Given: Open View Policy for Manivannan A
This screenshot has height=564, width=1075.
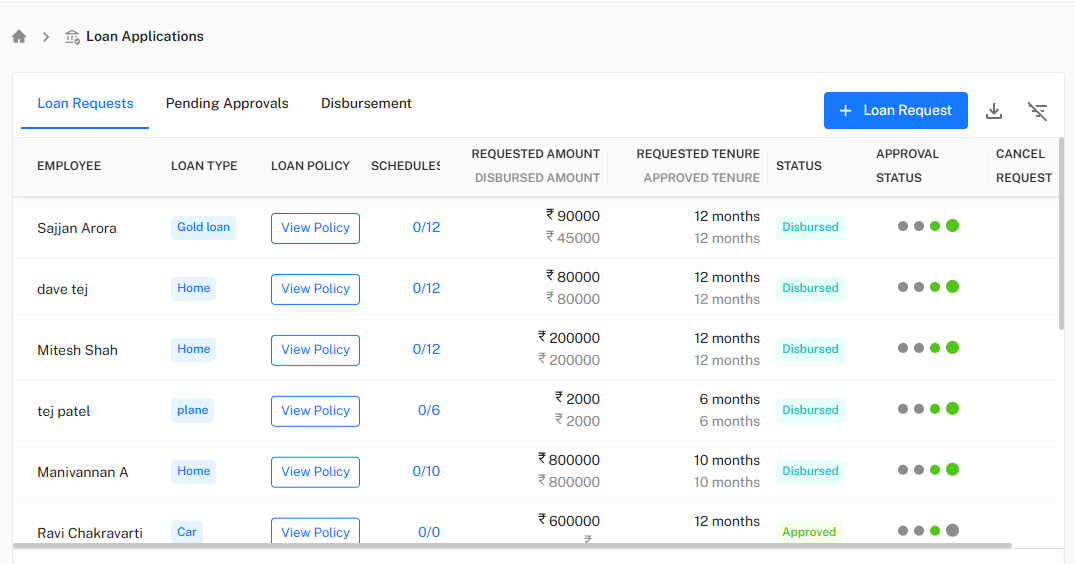Looking at the screenshot, I should pyautogui.click(x=315, y=472).
